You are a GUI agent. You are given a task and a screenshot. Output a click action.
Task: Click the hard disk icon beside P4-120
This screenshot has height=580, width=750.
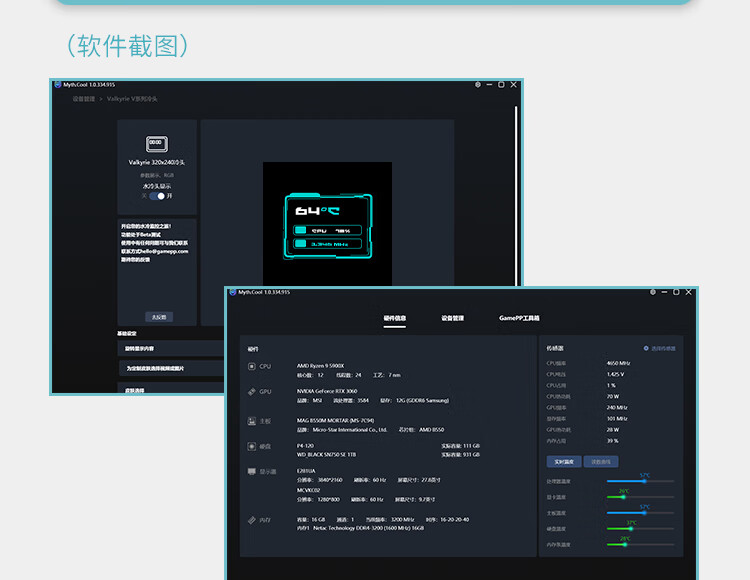coord(252,446)
